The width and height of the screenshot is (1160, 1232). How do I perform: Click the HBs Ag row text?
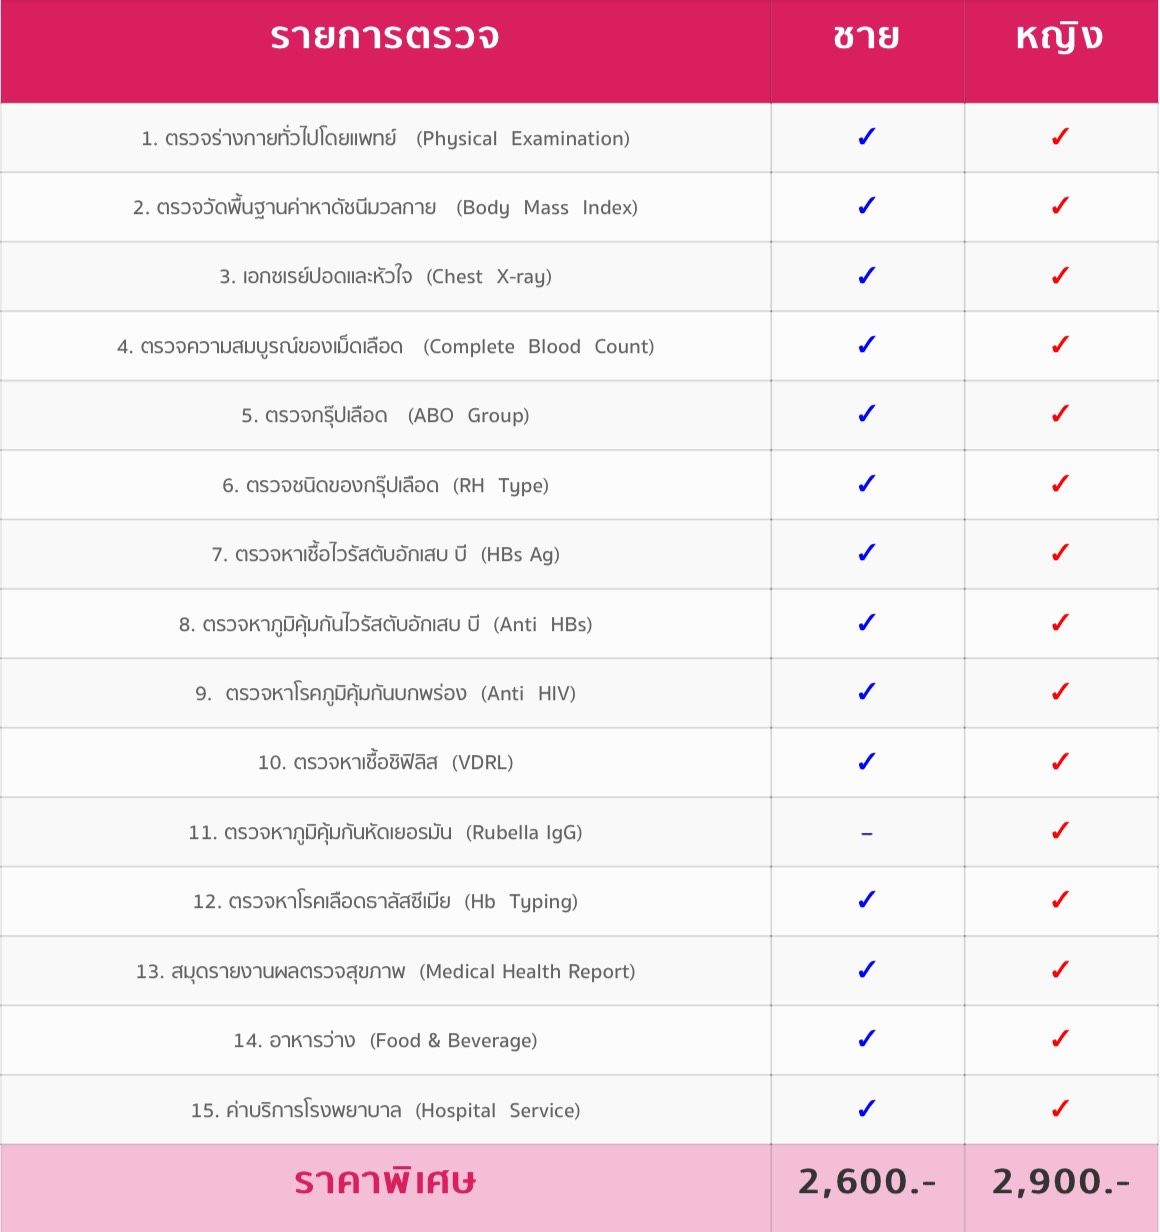(385, 555)
